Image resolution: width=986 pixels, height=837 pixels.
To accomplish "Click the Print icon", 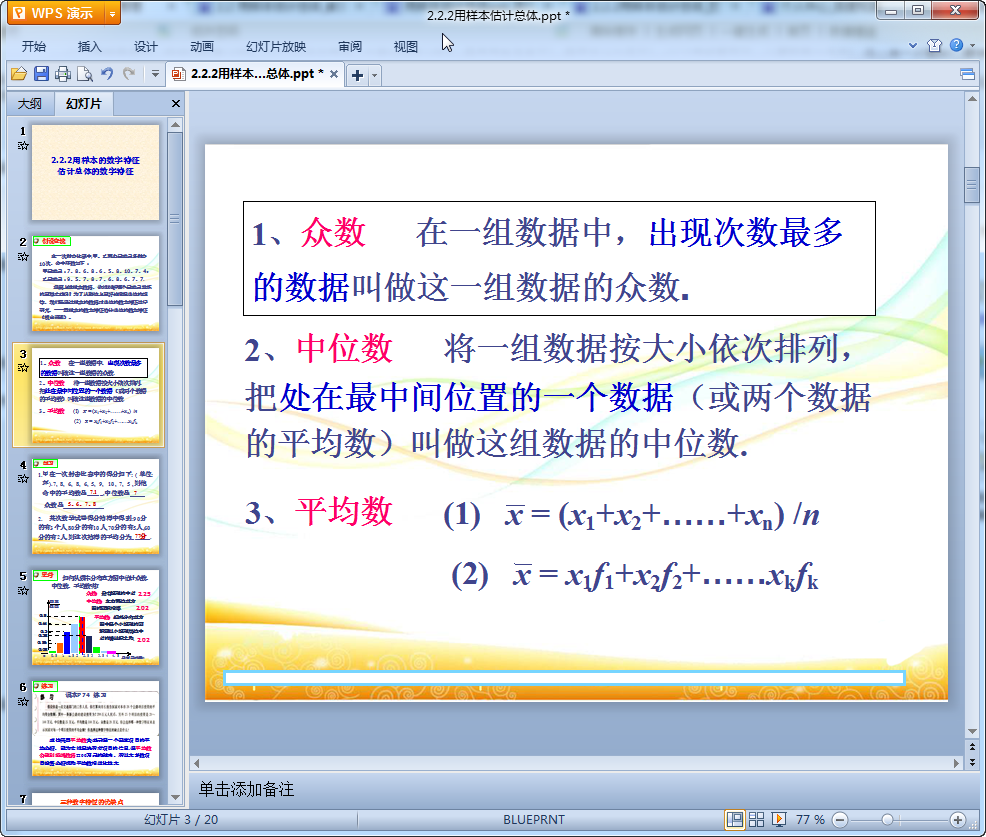I will [63, 74].
